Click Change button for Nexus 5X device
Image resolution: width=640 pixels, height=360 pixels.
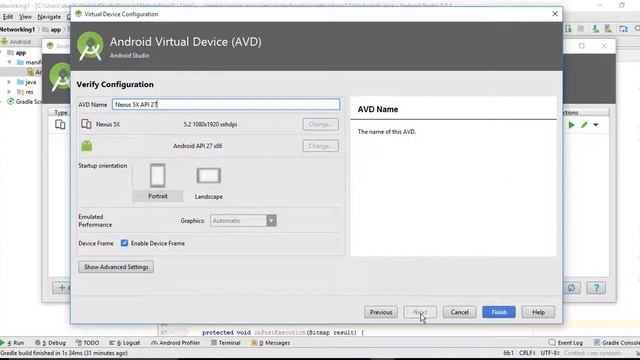320,124
